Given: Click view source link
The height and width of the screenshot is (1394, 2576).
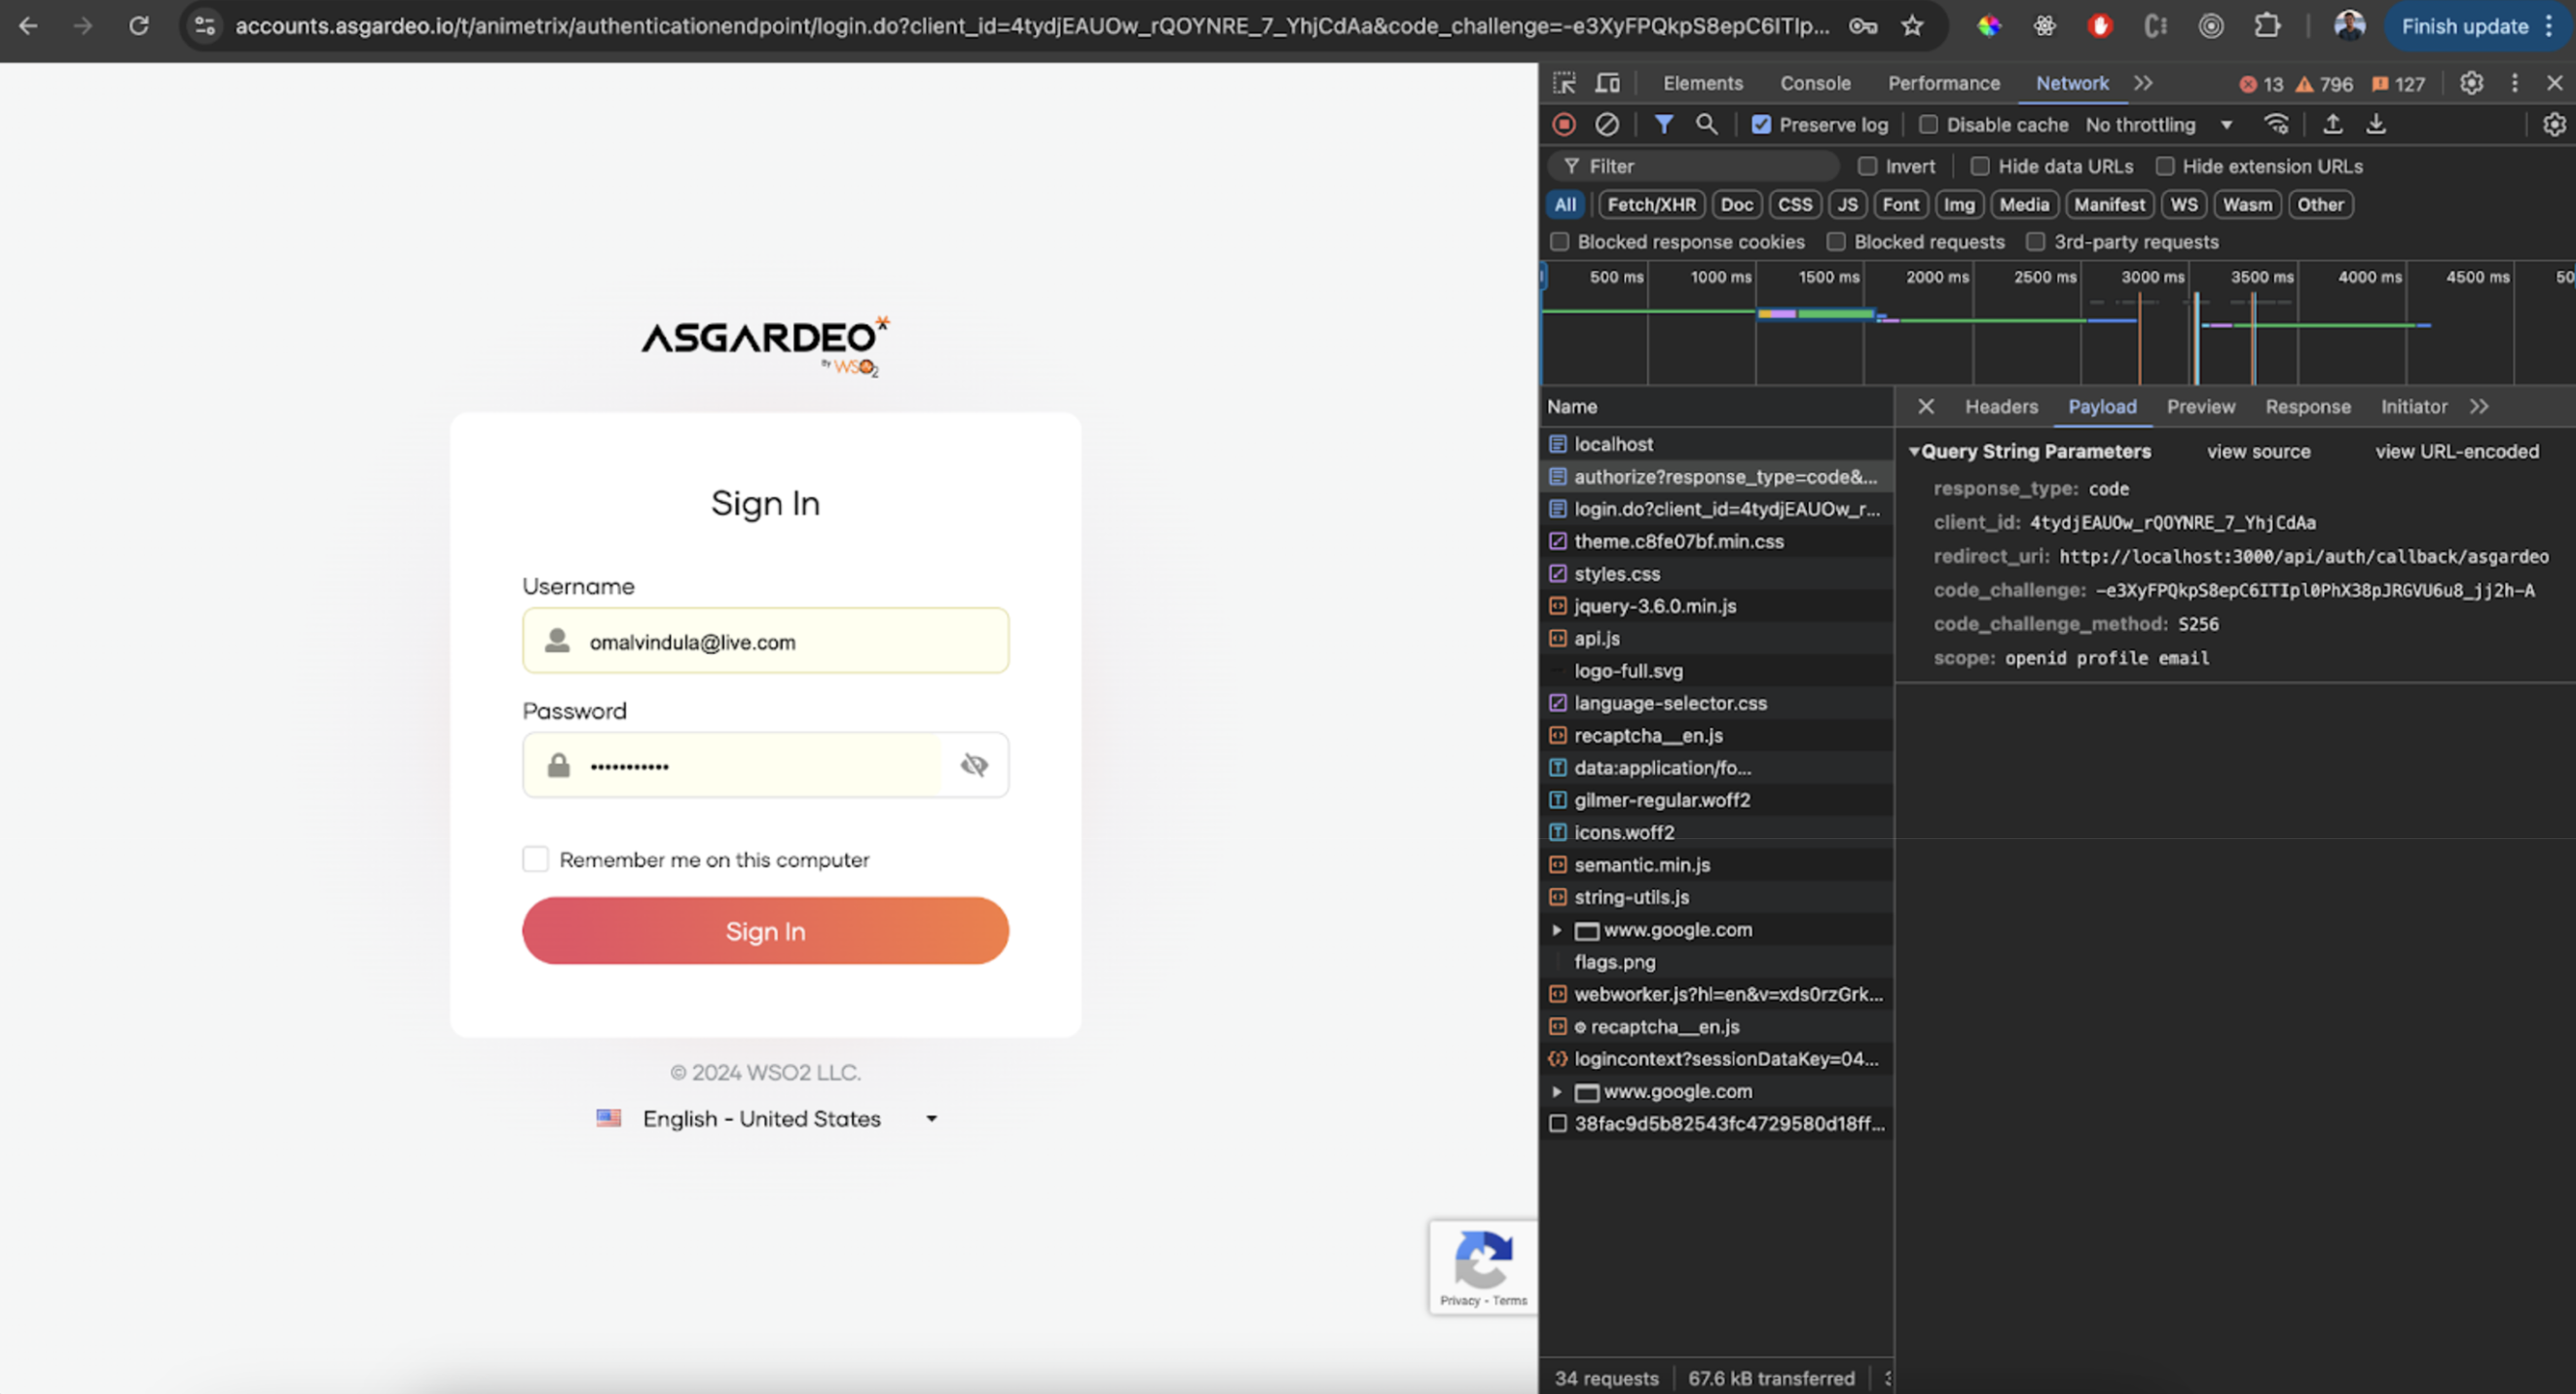Looking at the screenshot, I should tap(2258, 451).
